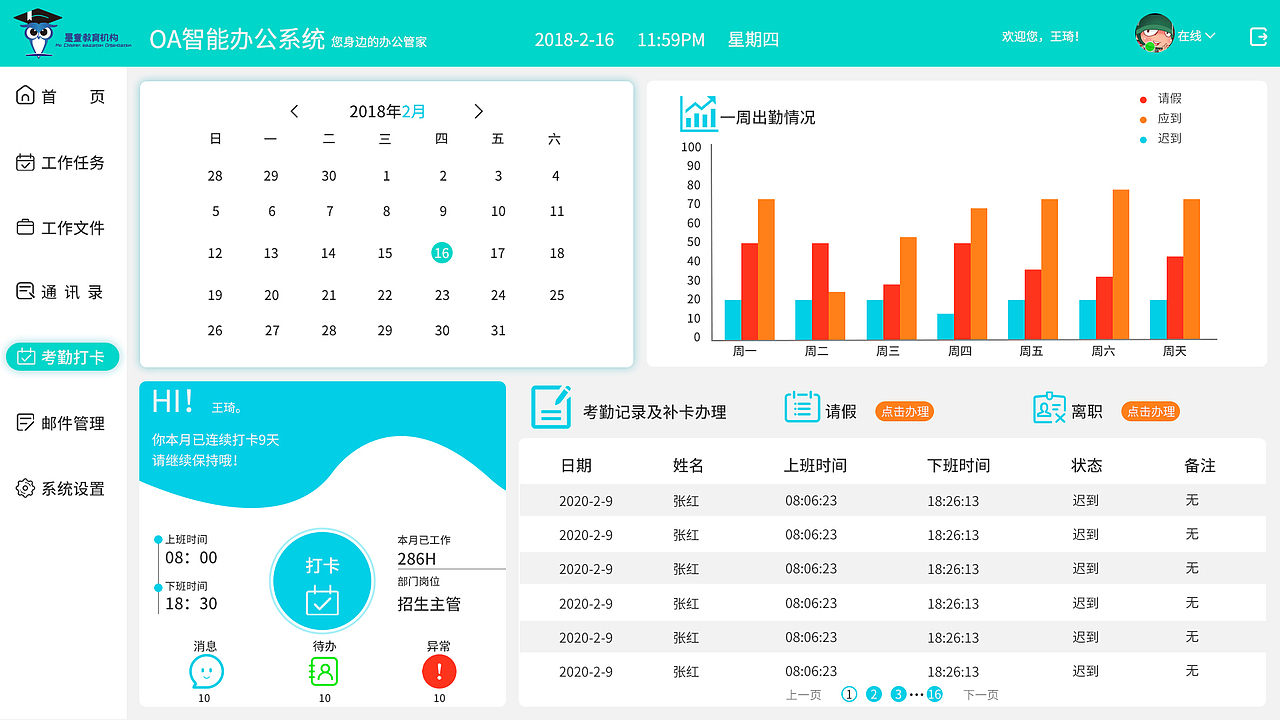Click 点击办理 next to 请假

point(903,410)
